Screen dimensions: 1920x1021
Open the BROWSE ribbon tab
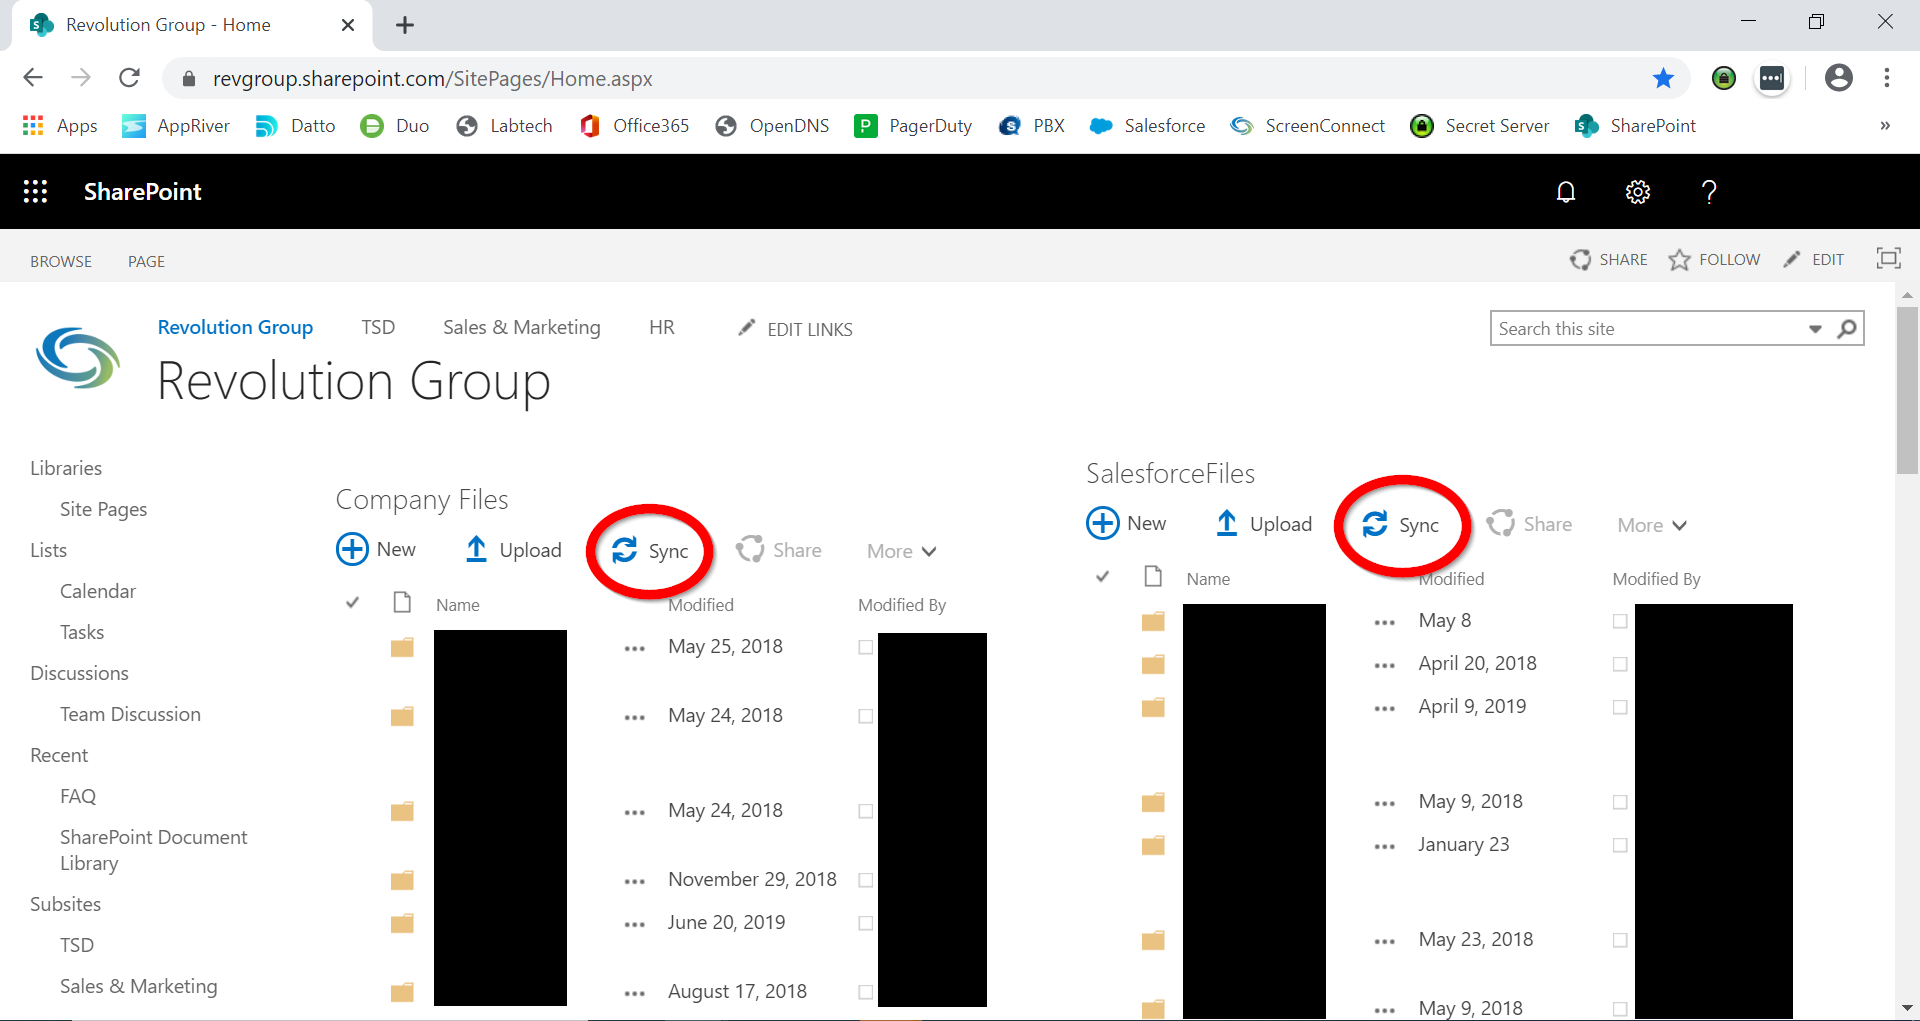click(x=61, y=261)
